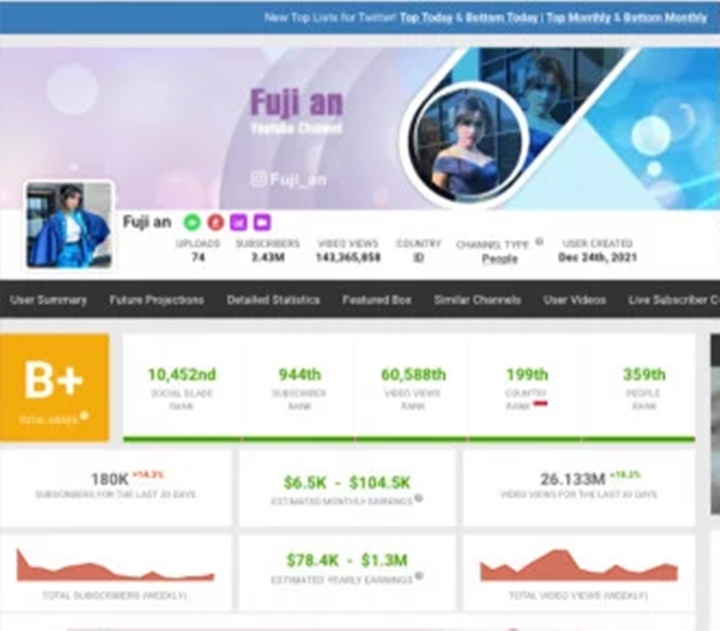Switch to Detailed Statistics tab
This screenshot has width=720, height=631.
click(x=273, y=300)
